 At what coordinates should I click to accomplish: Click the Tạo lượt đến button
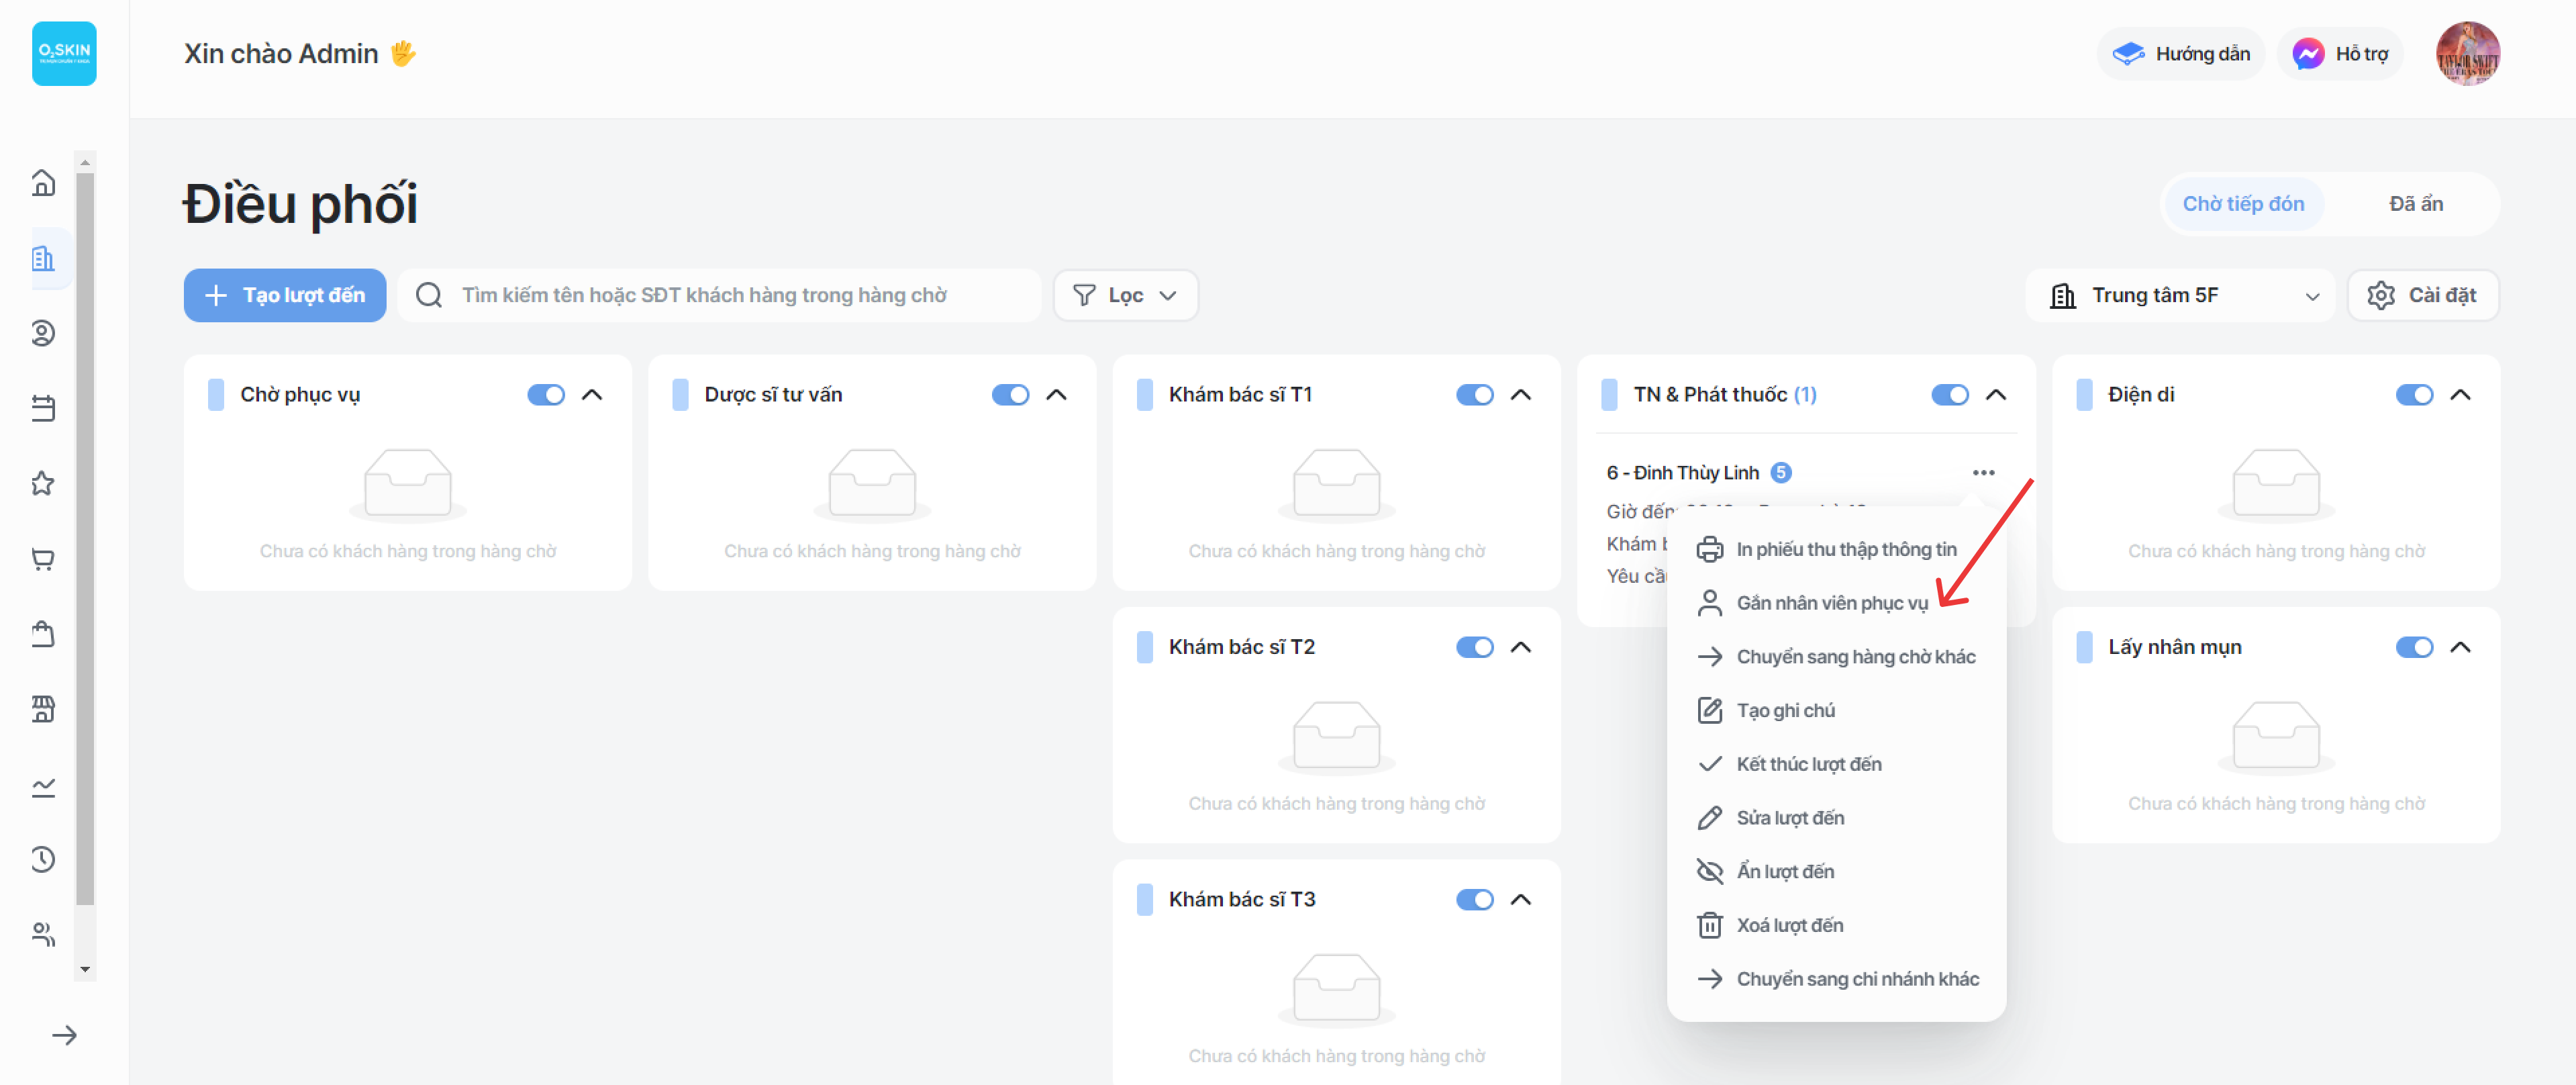tap(285, 295)
